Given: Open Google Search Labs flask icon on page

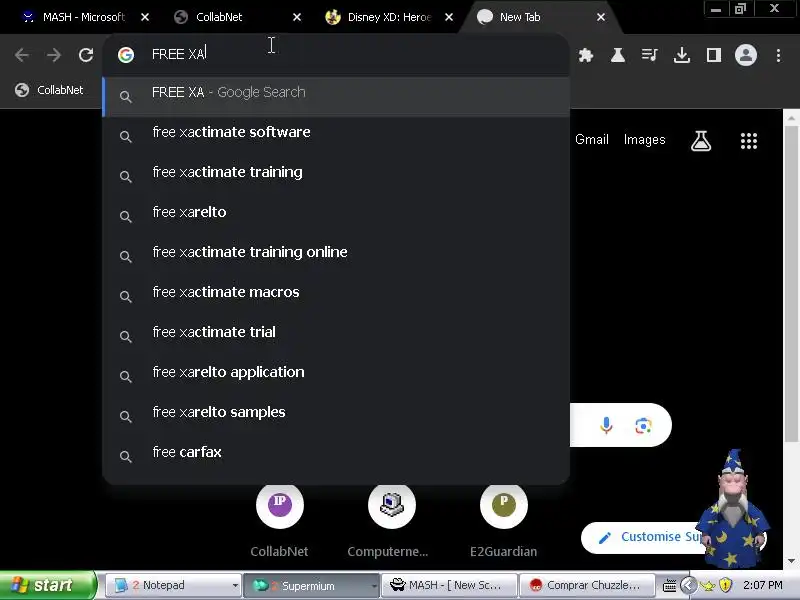Looking at the screenshot, I should pos(701,140).
